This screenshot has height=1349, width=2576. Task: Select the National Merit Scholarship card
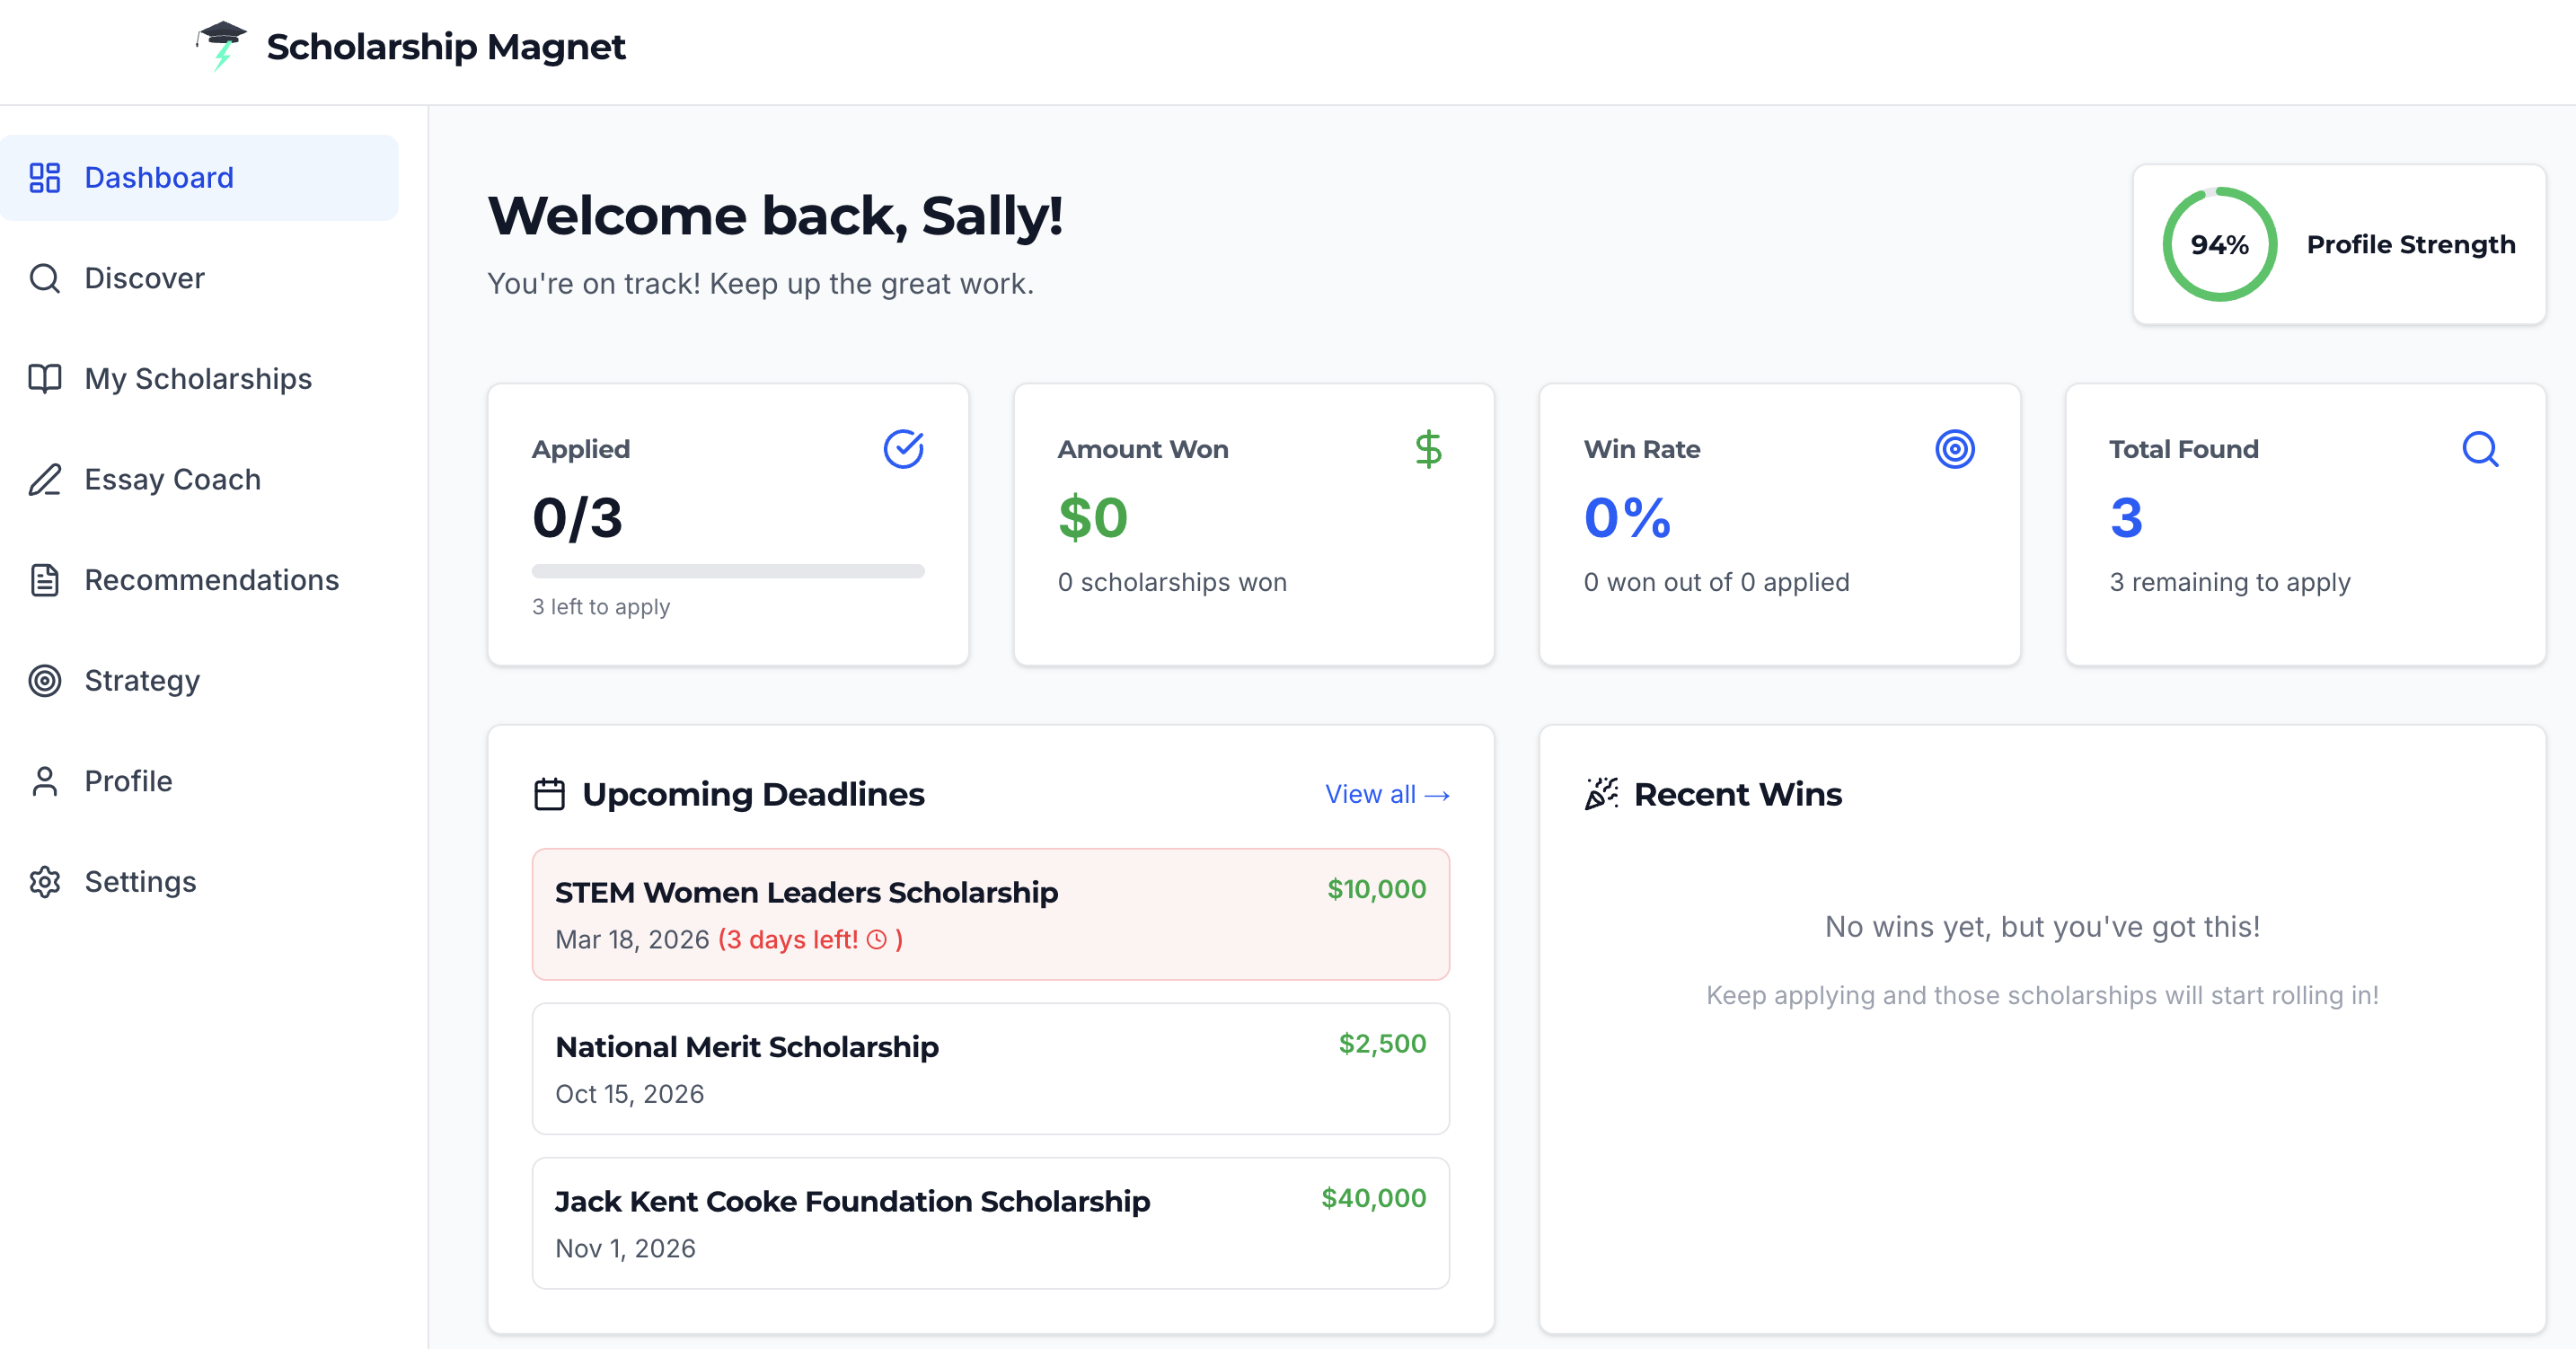click(x=989, y=1068)
